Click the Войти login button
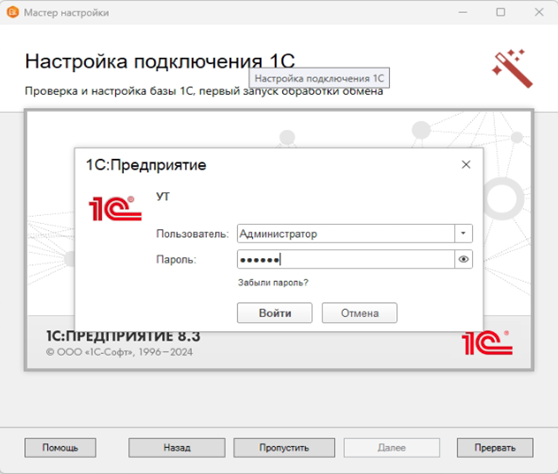This screenshot has width=558, height=474. coord(275,313)
